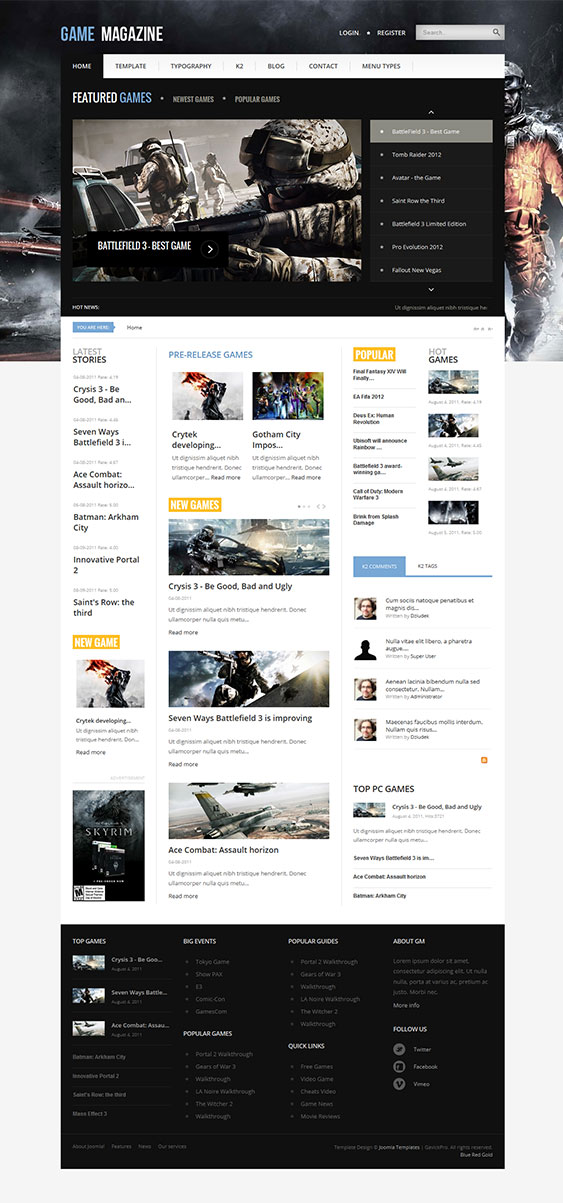The height and width of the screenshot is (1203, 563).
Task: Click the main Battlefield 3 featured image
Action: coord(217,201)
